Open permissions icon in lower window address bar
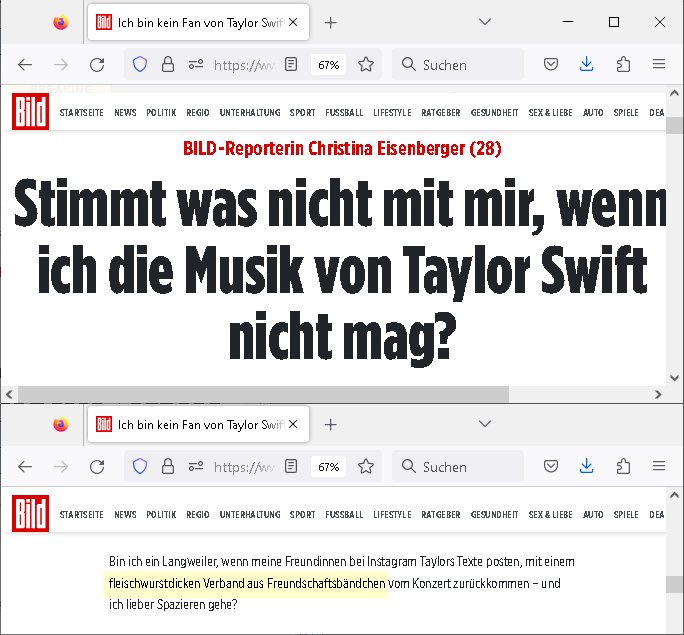The image size is (684, 635). [x=196, y=467]
